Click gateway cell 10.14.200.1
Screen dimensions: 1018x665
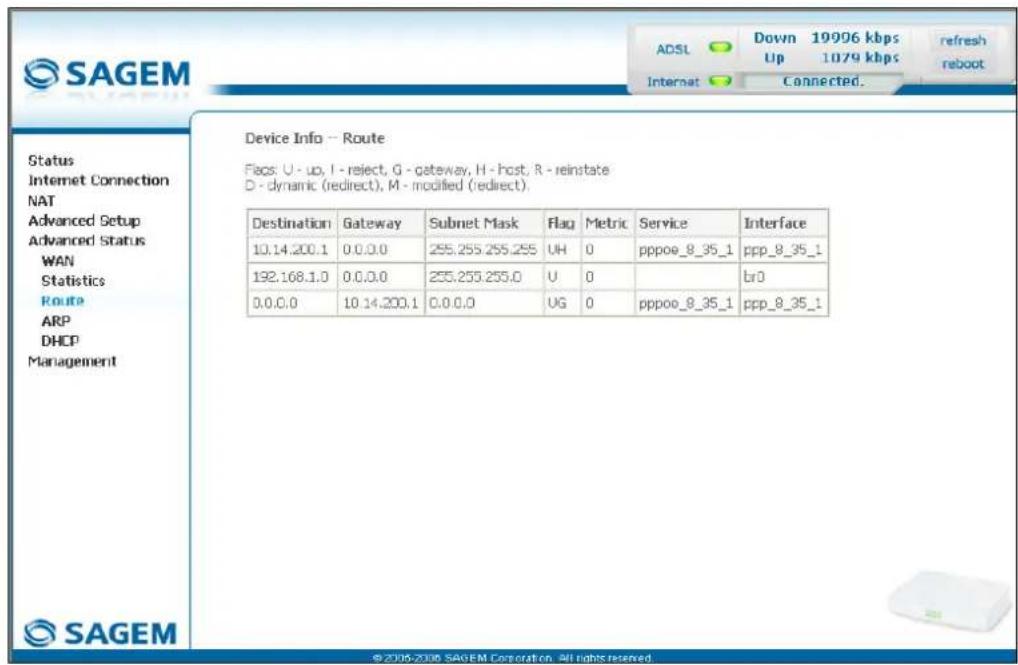pos(380,303)
